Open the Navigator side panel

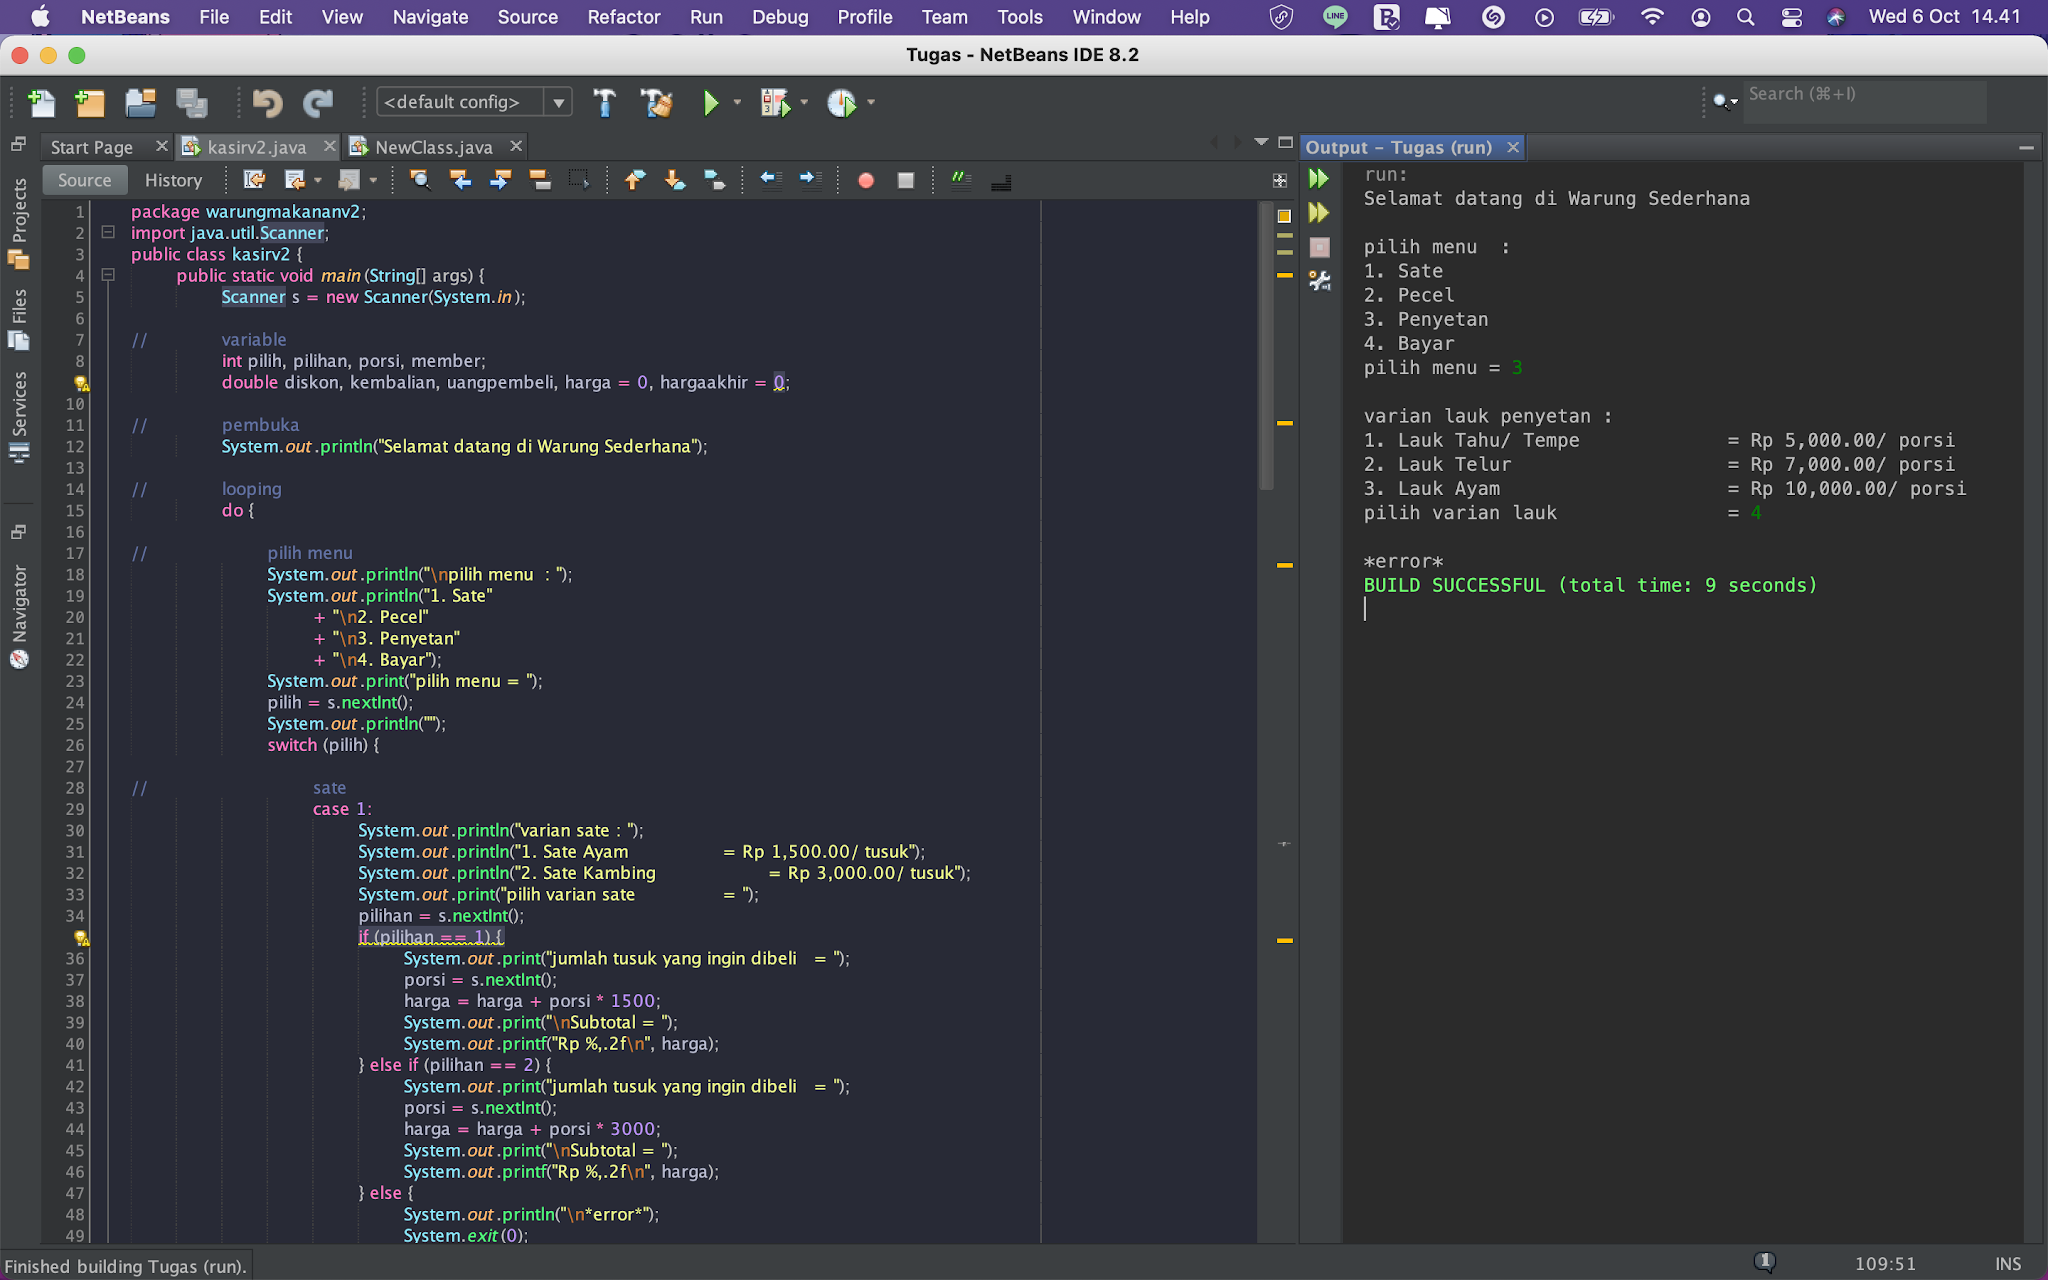(19, 616)
